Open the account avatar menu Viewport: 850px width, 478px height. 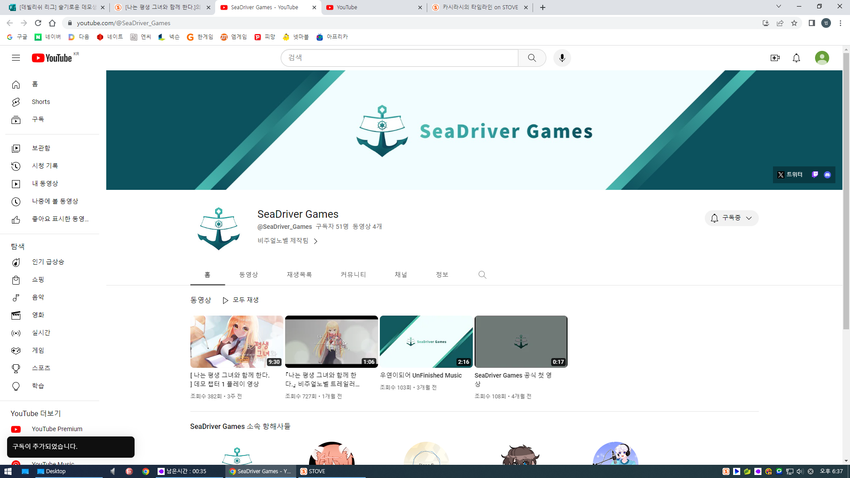(x=822, y=58)
